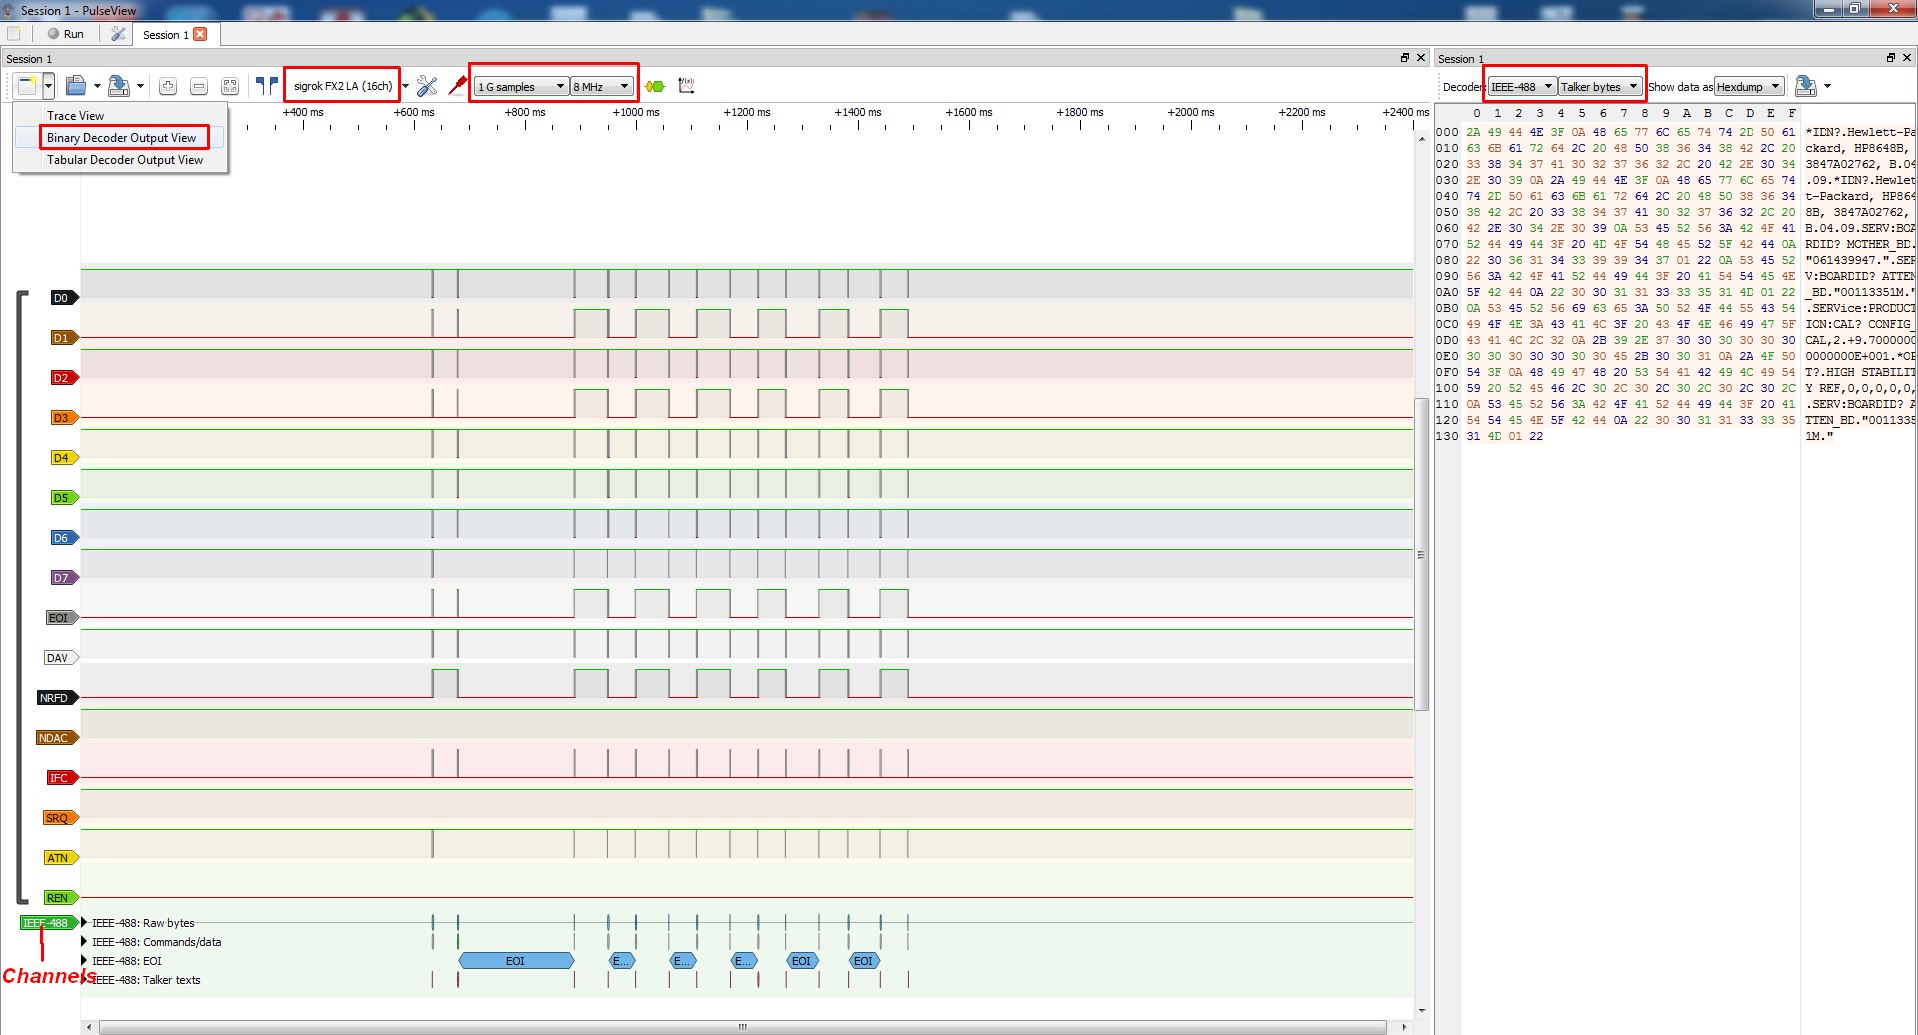
Task: Float the trace Session 1 dock panel
Action: [1405, 58]
